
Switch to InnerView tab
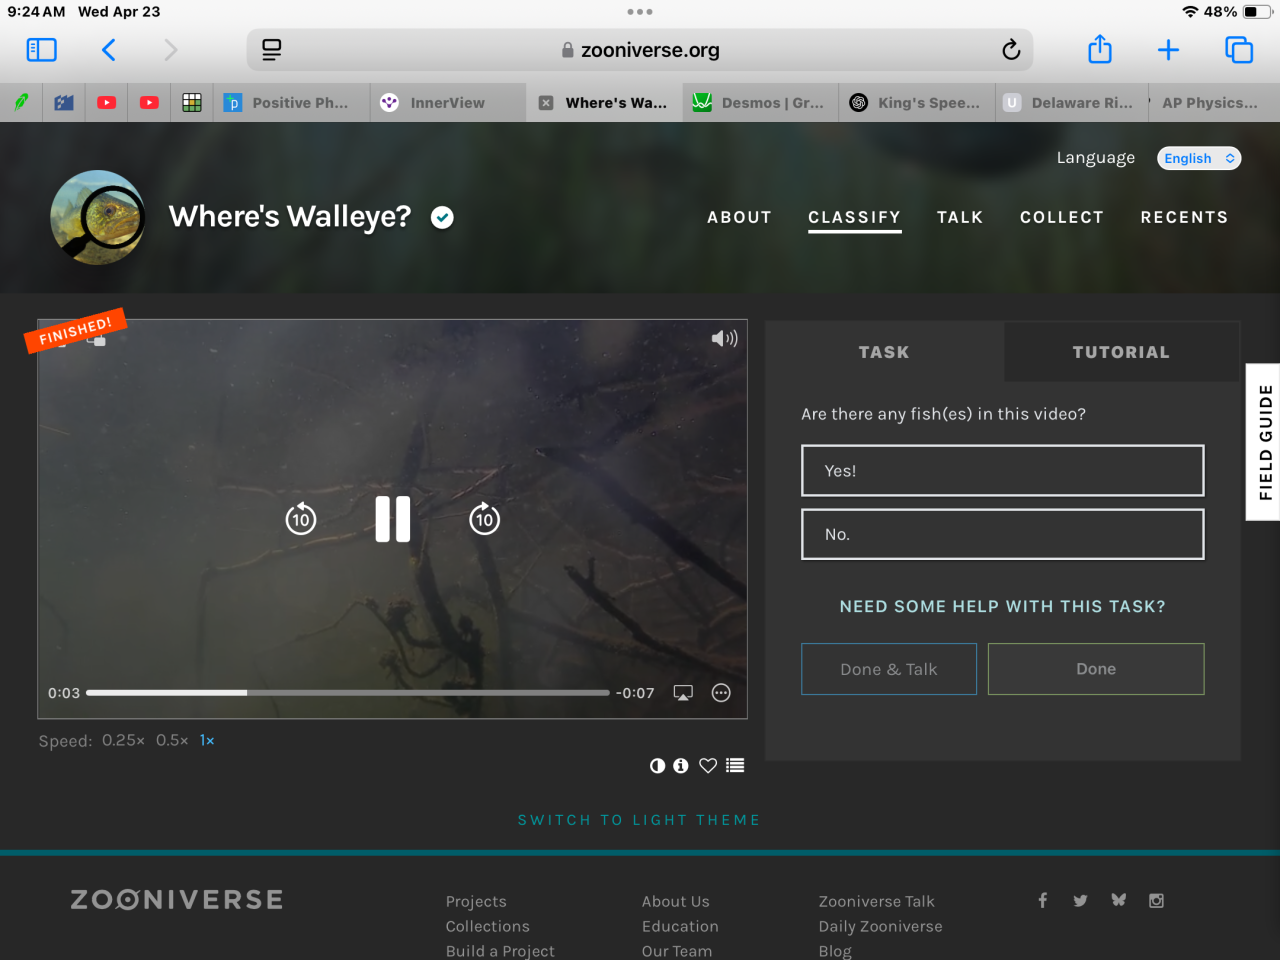coord(448,103)
